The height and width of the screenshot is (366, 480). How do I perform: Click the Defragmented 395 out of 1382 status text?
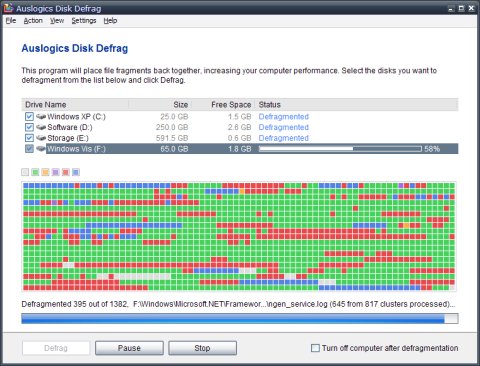pos(75,304)
